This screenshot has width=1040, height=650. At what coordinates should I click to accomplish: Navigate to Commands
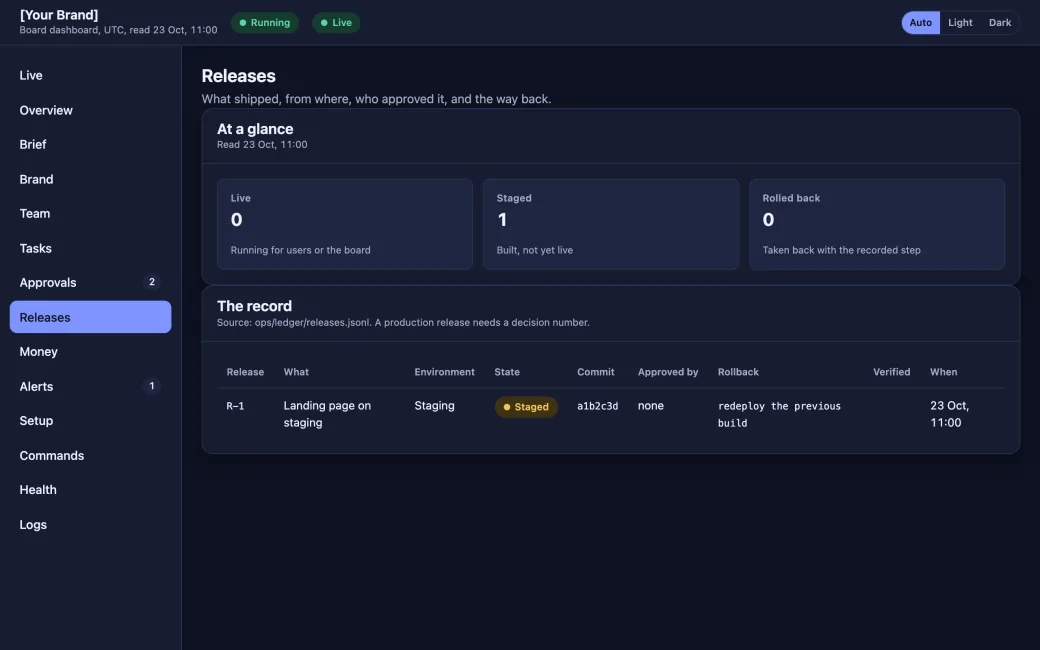pos(90,456)
